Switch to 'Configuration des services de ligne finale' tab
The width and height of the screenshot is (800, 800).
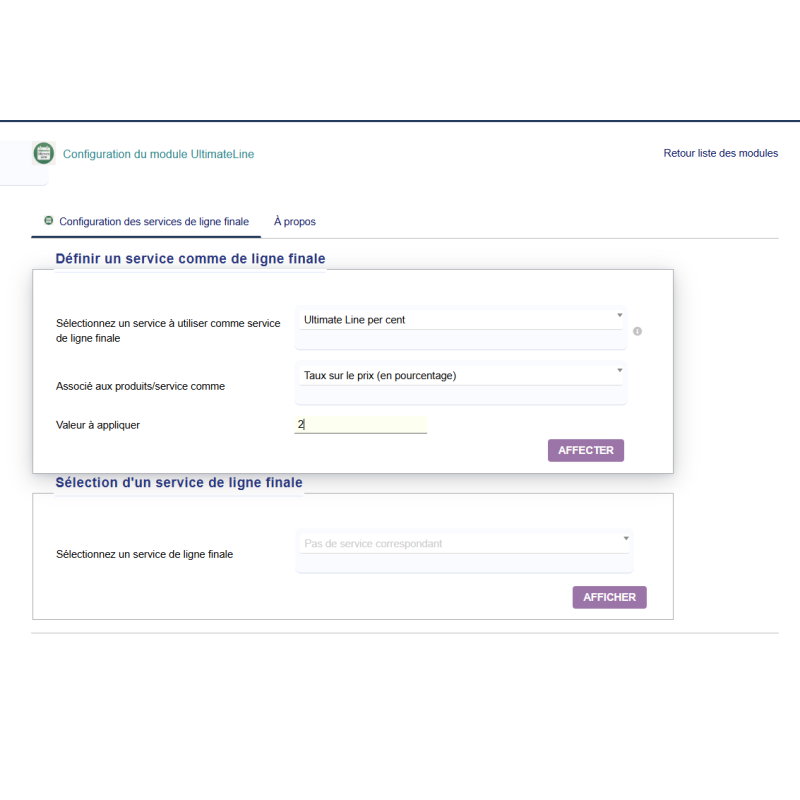[x=154, y=221]
